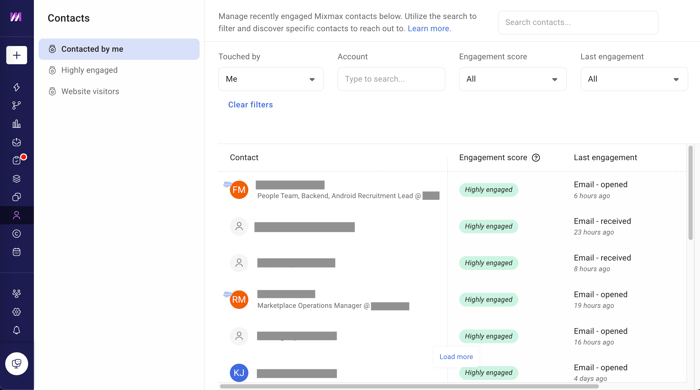Open the circled C sidebar icon
The width and height of the screenshot is (700, 390).
pyautogui.click(x=17, y=234)
